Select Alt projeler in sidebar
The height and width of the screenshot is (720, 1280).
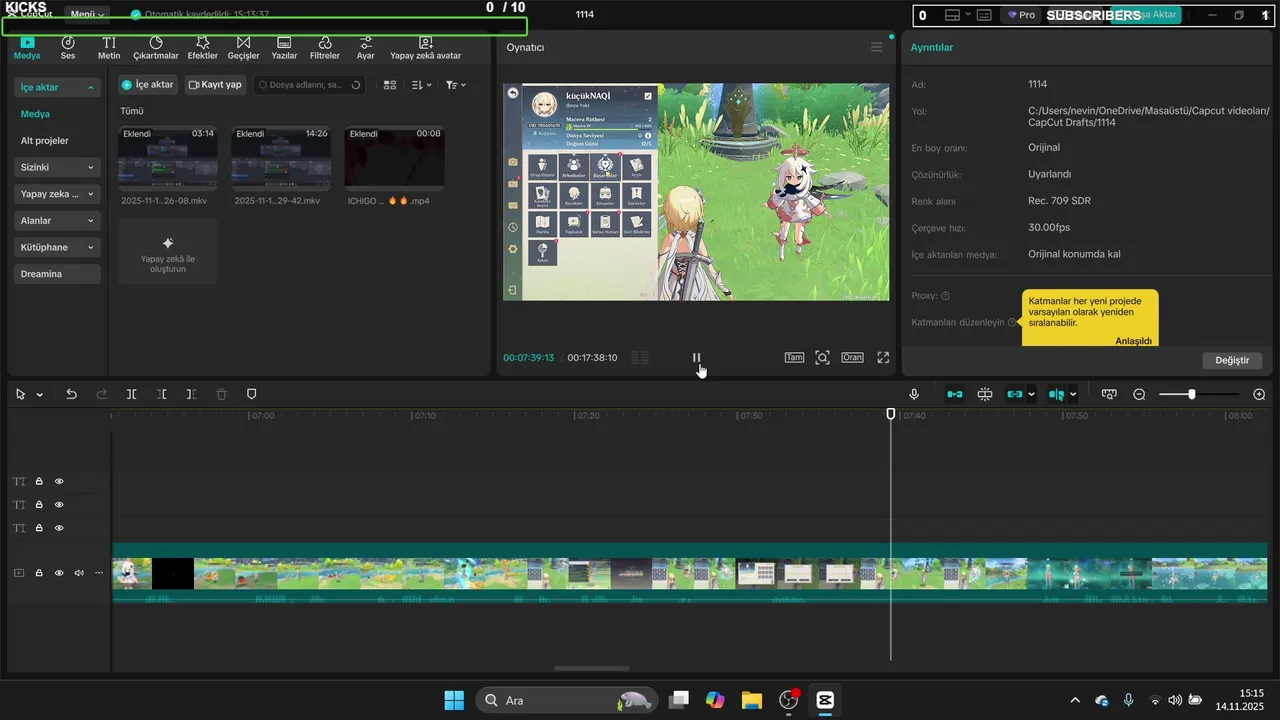45,141
